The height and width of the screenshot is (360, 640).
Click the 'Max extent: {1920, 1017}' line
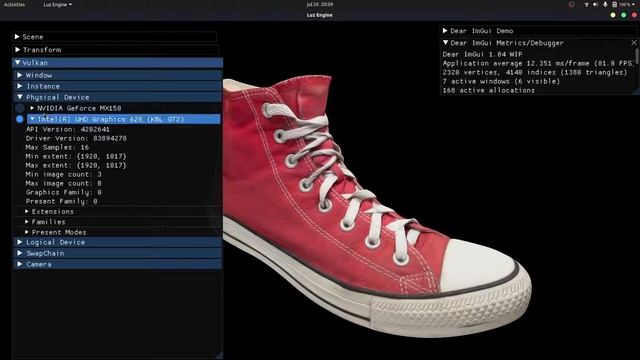(x=76, y=165)
